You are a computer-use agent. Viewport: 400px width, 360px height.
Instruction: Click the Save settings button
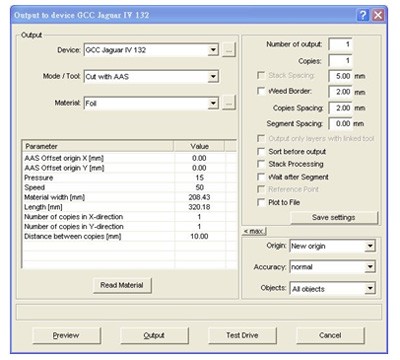click(x=334, y=218)
